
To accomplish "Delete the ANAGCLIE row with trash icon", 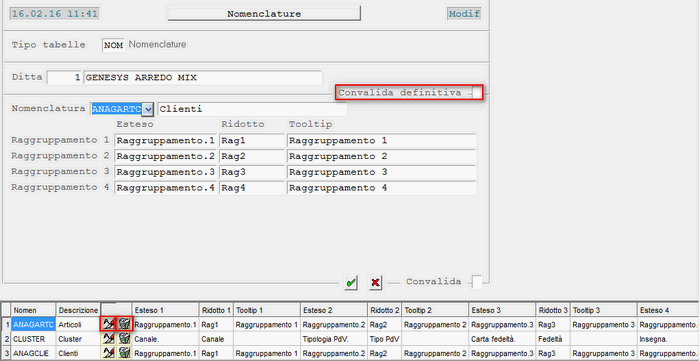I will click(x=125, y=353).
